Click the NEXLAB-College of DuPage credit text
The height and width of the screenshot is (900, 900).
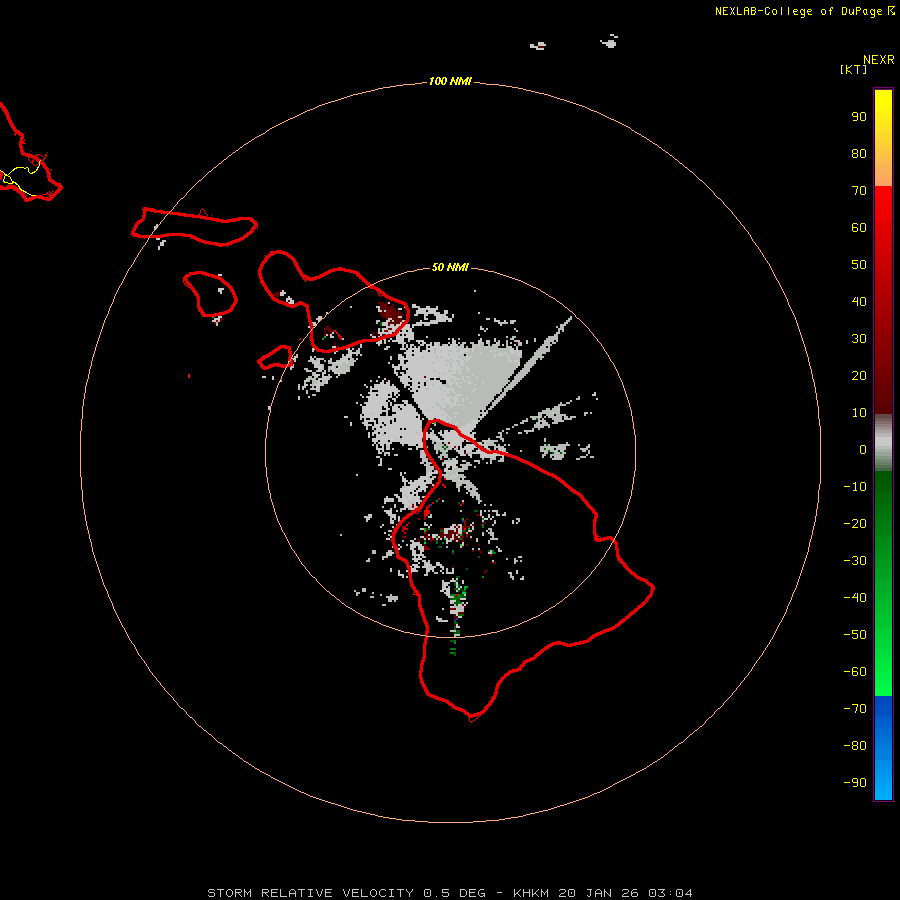[x=804, y=11]
